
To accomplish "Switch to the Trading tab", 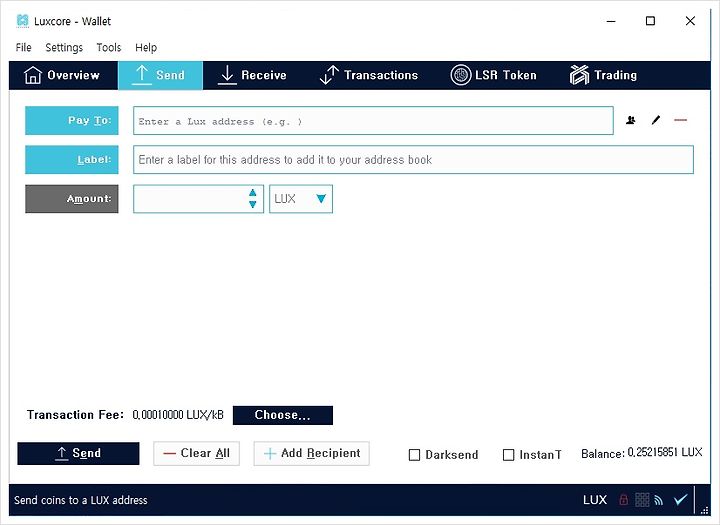I will point(603,75).
